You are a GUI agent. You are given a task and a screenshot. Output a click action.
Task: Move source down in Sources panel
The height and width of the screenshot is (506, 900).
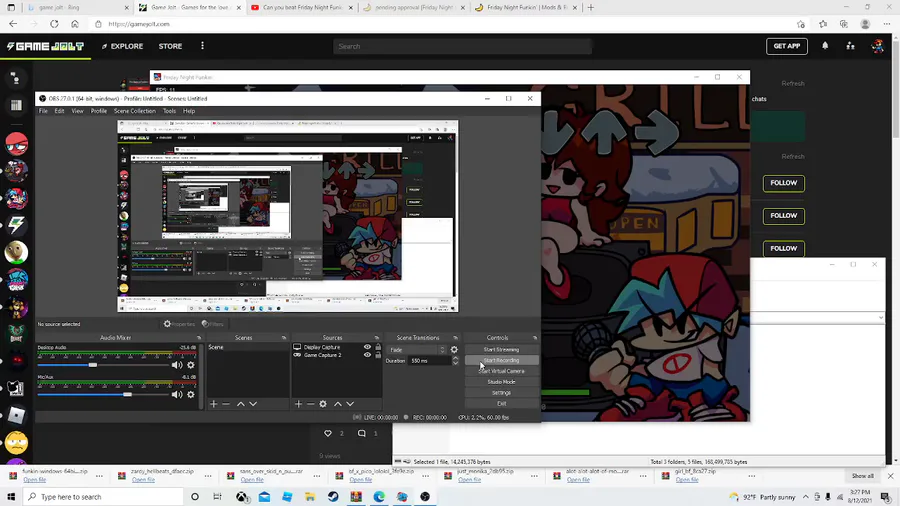[x=350, y=404]
